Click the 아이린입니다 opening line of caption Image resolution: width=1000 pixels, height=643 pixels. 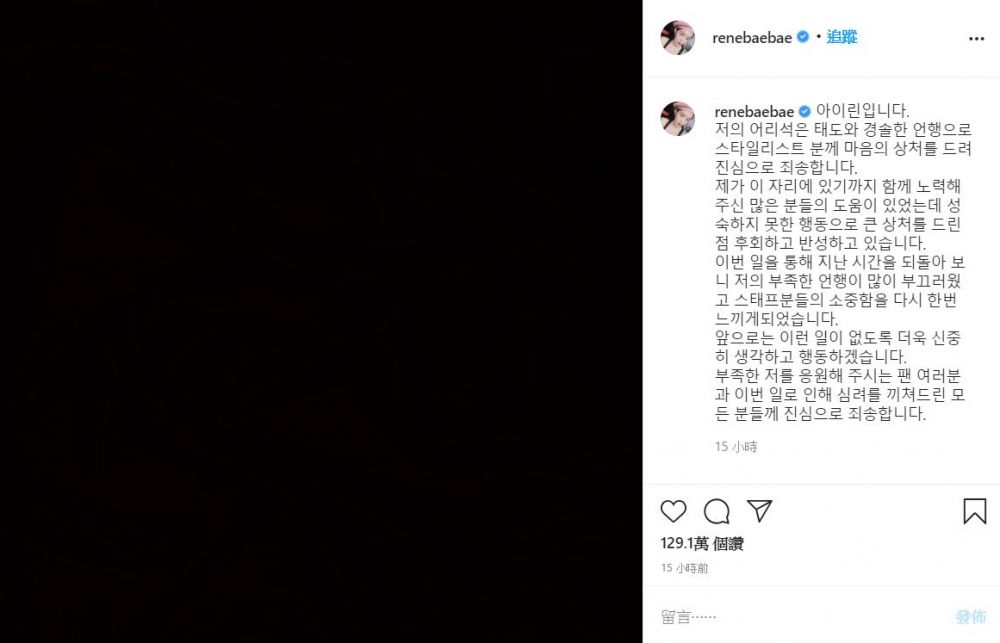point(862,111)
